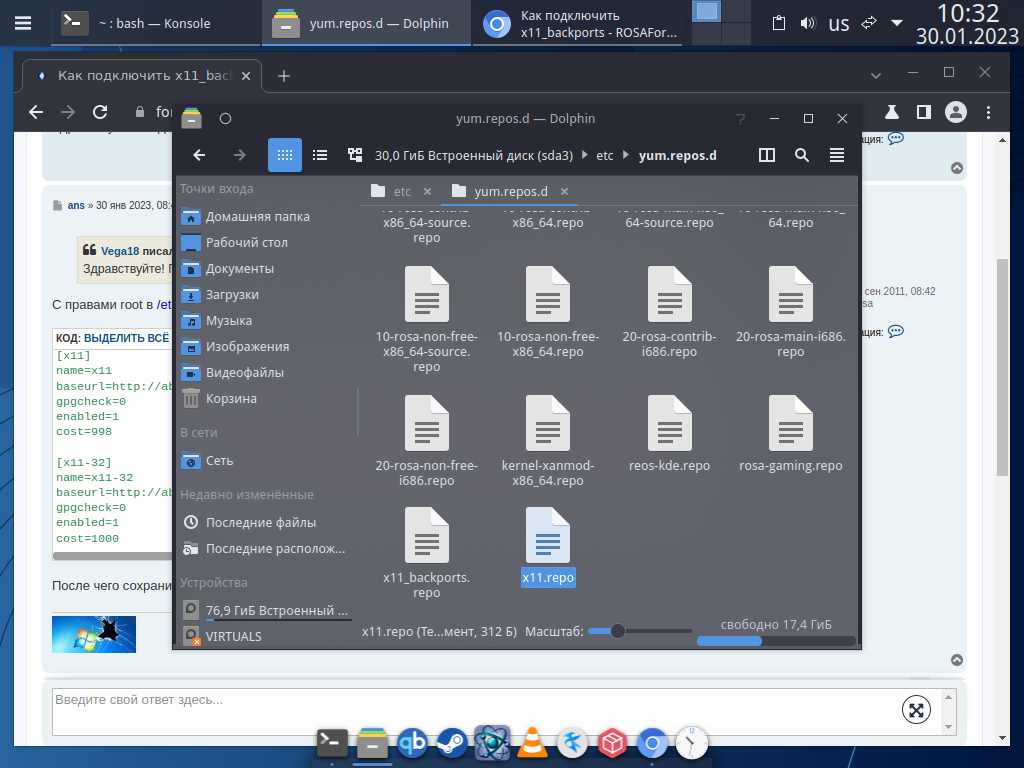Toggle browser side panel icon
Viewport: 1024px width, 768px height.
(x=923, y=112)
